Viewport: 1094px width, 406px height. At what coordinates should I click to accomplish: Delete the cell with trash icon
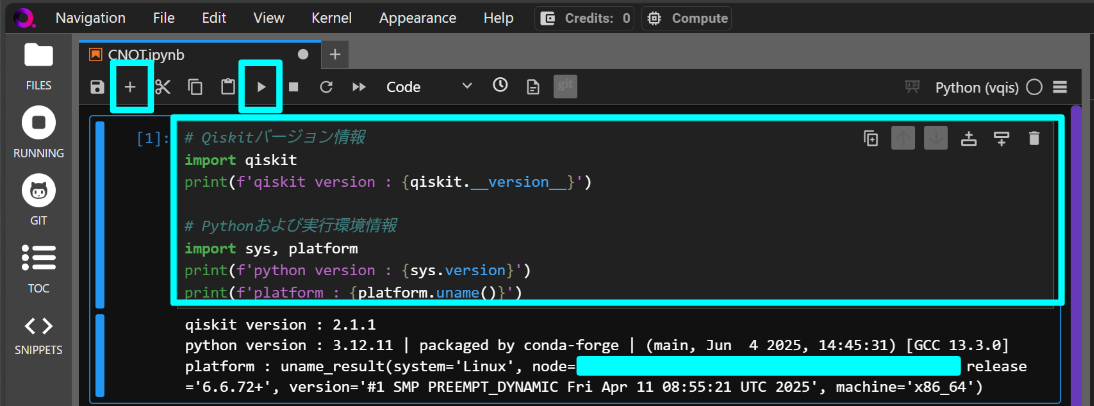pos(1034,139)
